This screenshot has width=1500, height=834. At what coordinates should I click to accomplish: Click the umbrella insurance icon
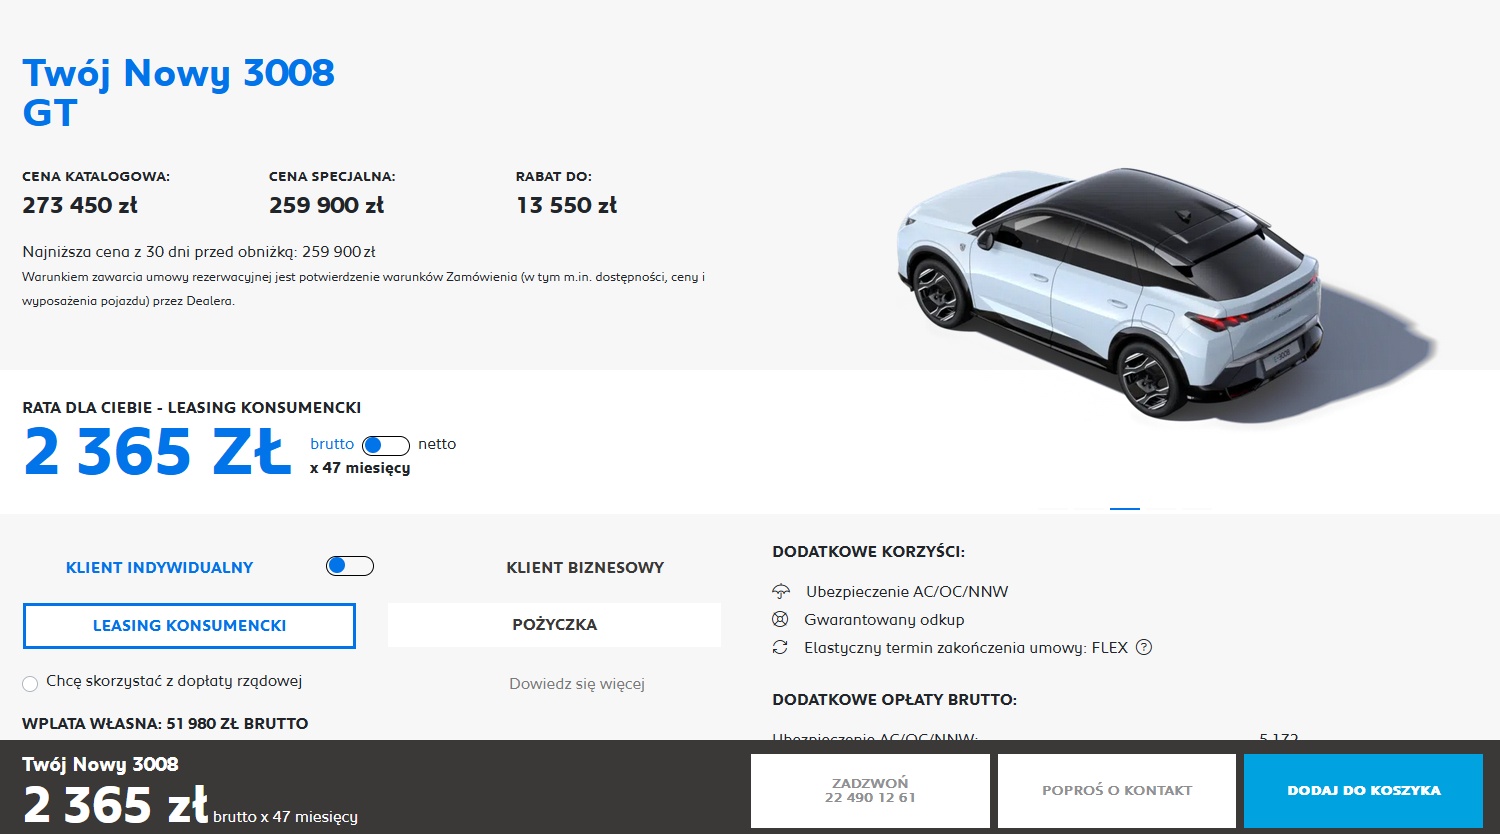[x=781, y=591]
